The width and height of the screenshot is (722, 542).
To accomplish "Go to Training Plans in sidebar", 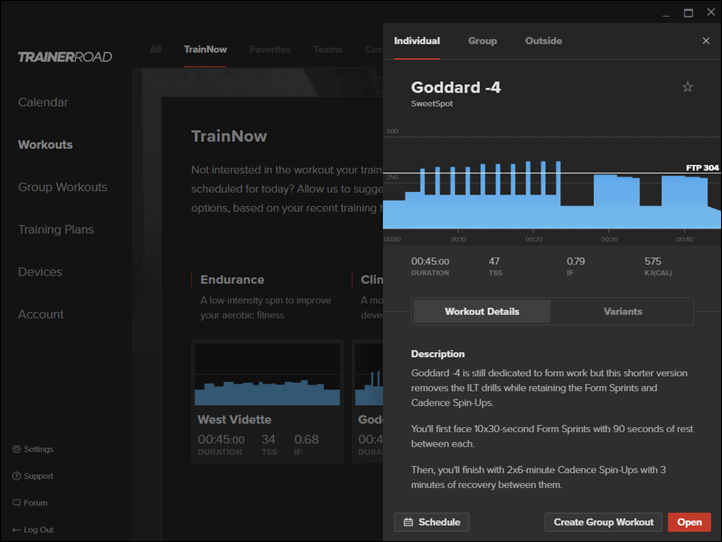I will click(x=56, y=229).
